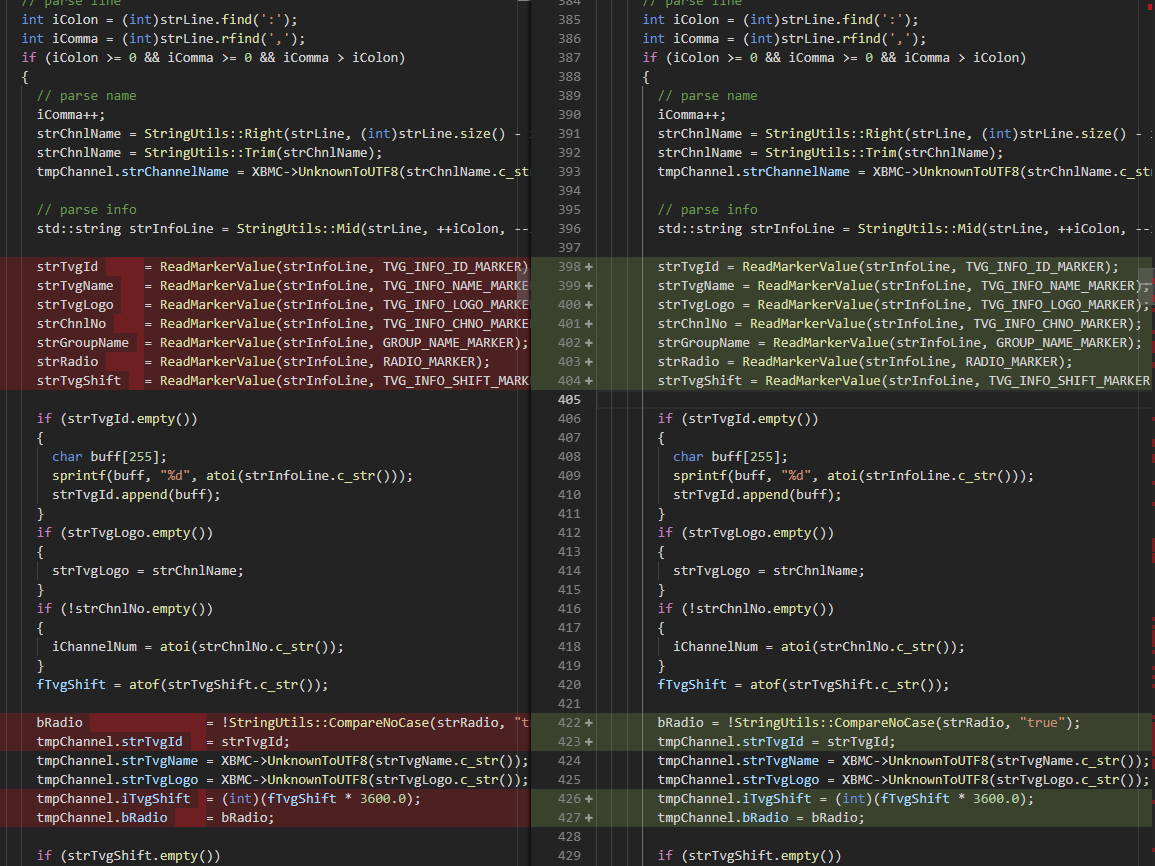This screenshot has width=1155, height=866.
Task: Click the right-edge scrollbar of the diff view
Action: click(1151, 430)
